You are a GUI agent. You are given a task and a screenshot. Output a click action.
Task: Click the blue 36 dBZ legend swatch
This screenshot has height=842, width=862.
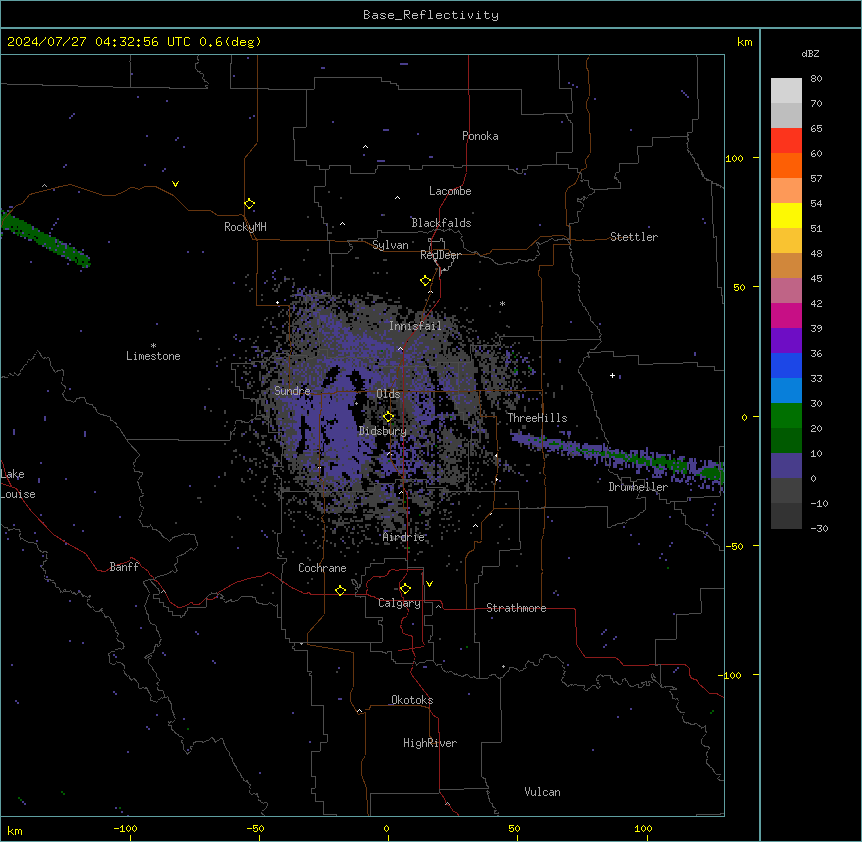click(x=786, y=365)
